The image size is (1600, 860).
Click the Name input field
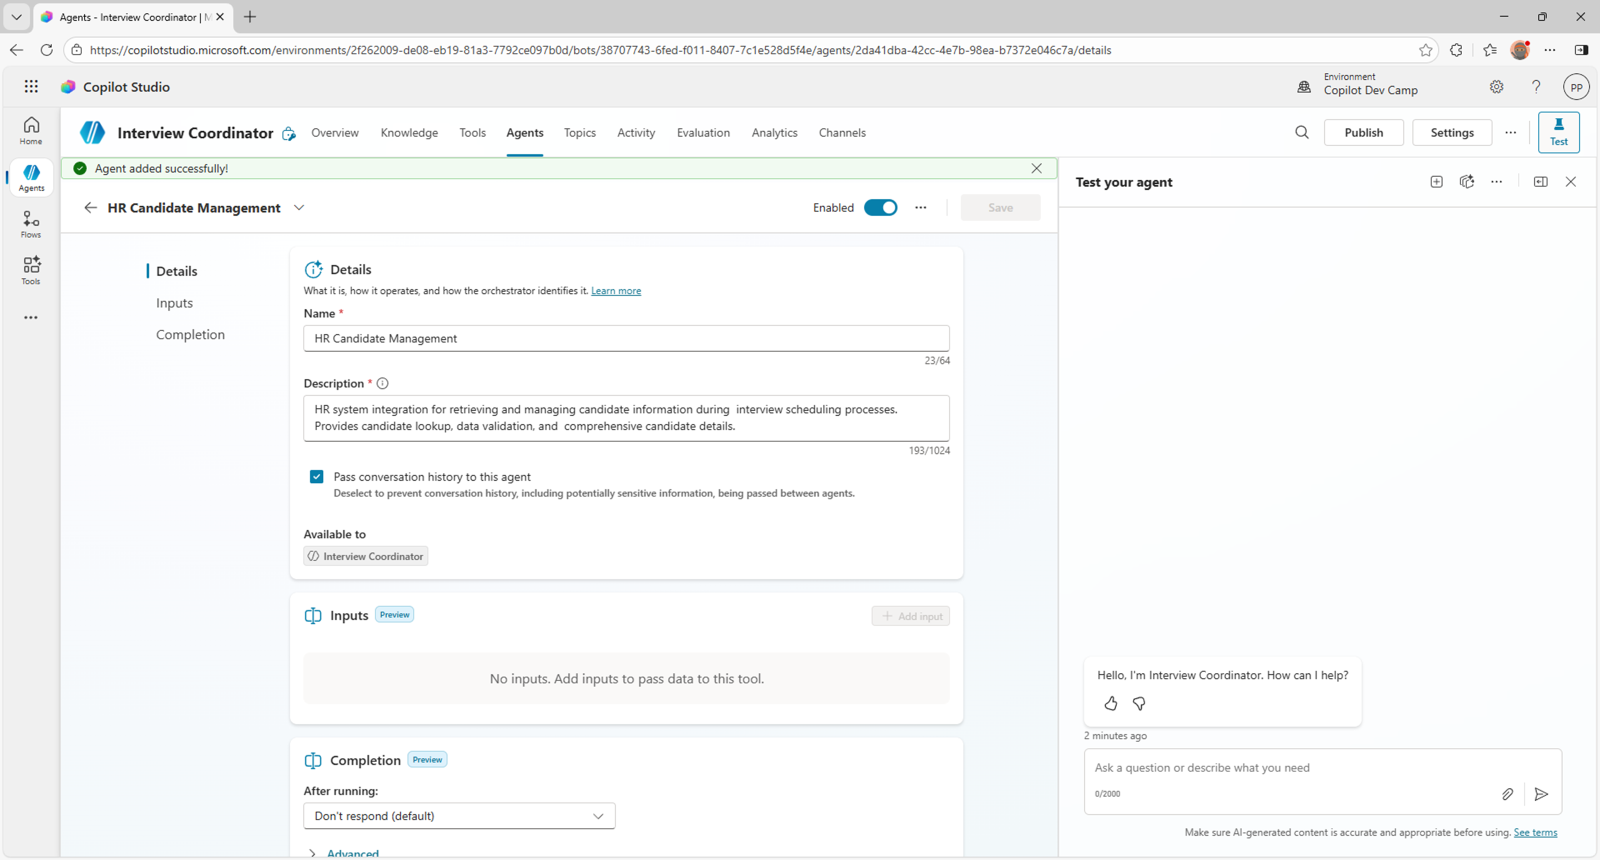(627, 338)
